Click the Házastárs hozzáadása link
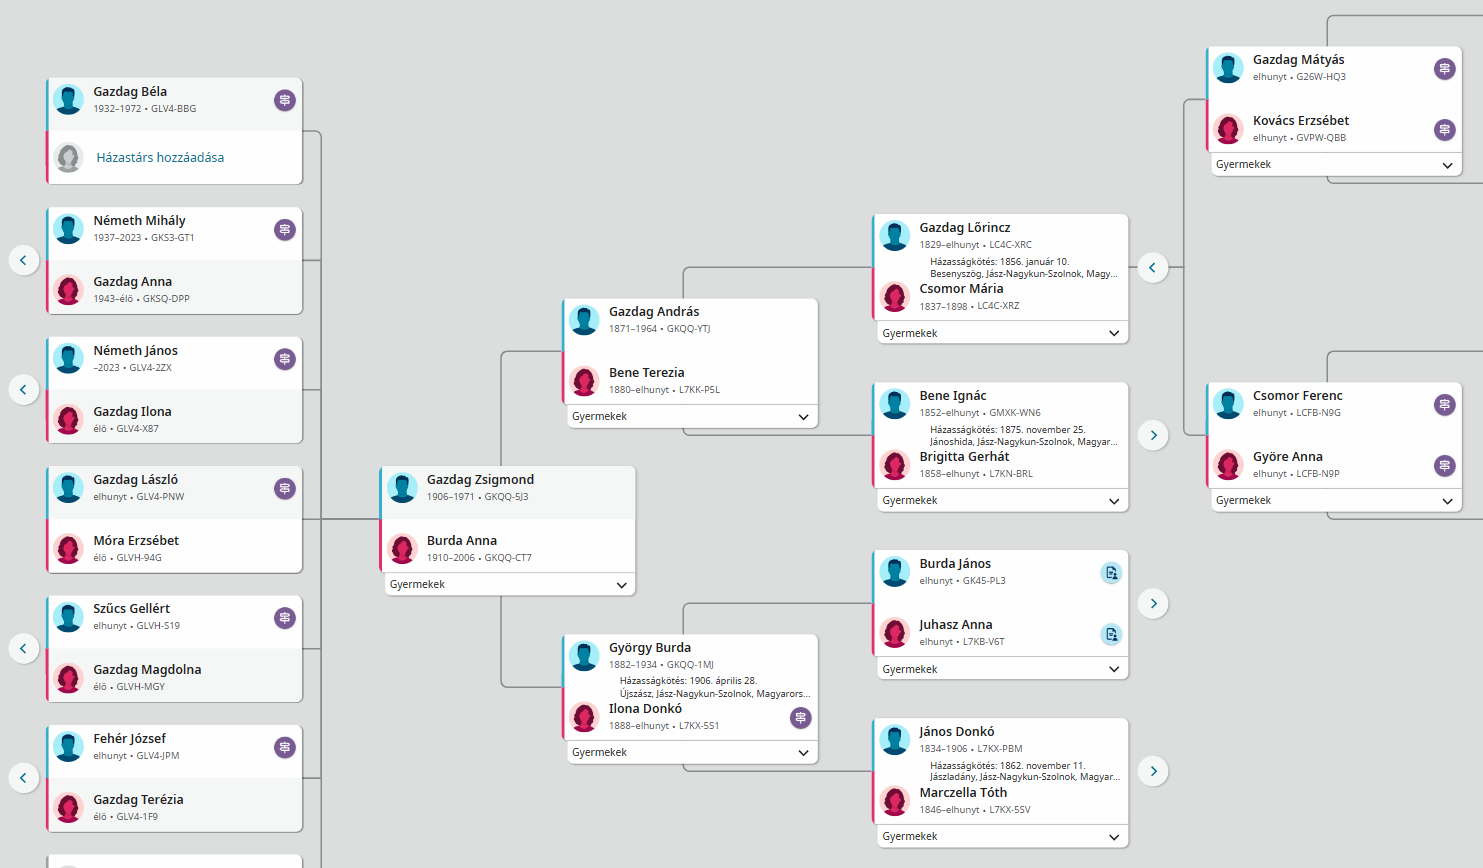The image size is (1483, 868). 160,157
